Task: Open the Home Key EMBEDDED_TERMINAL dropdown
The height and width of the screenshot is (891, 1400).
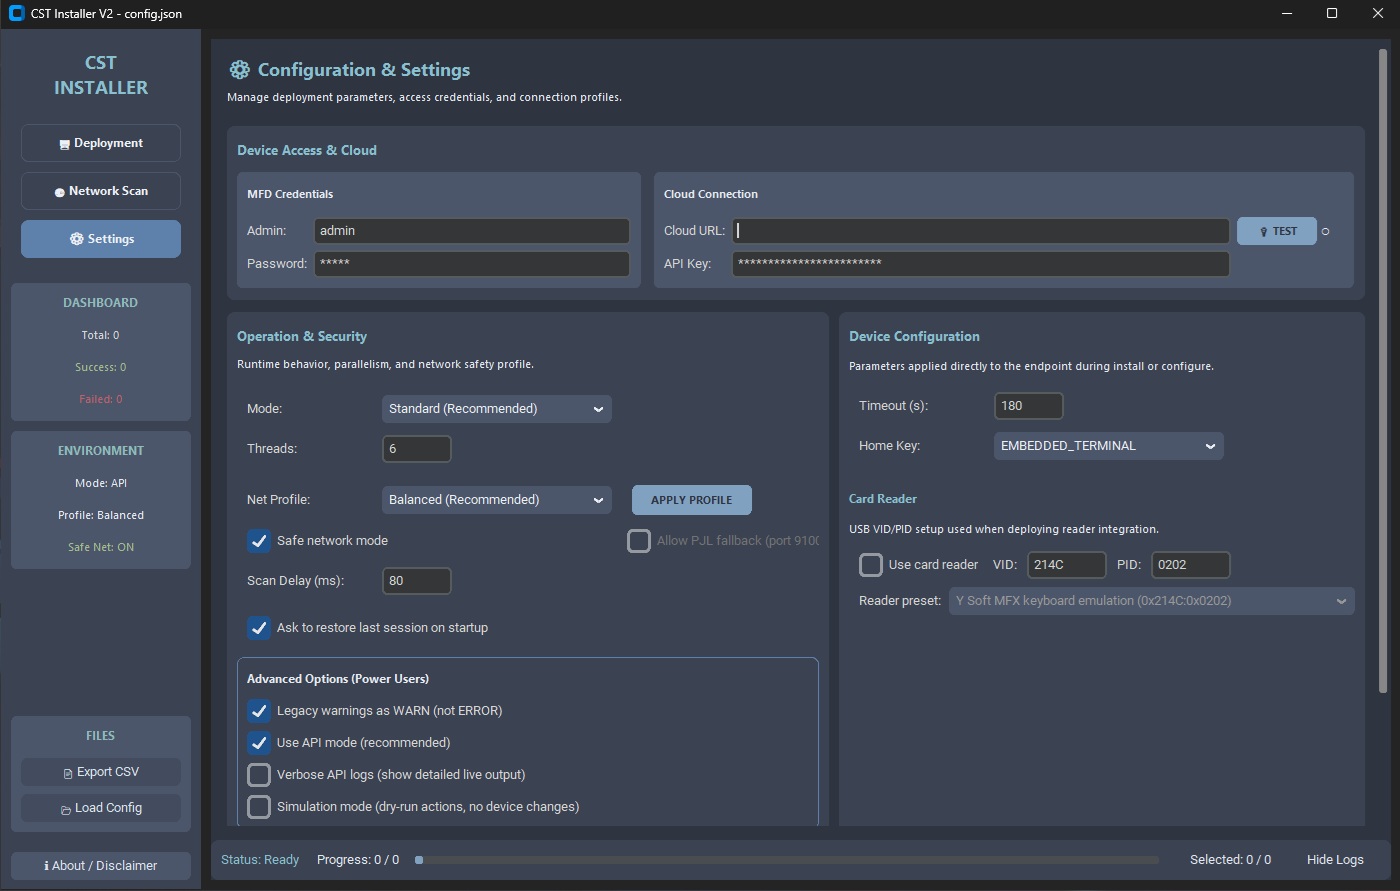Action: pyautogui.click(x=1108, y=446)
